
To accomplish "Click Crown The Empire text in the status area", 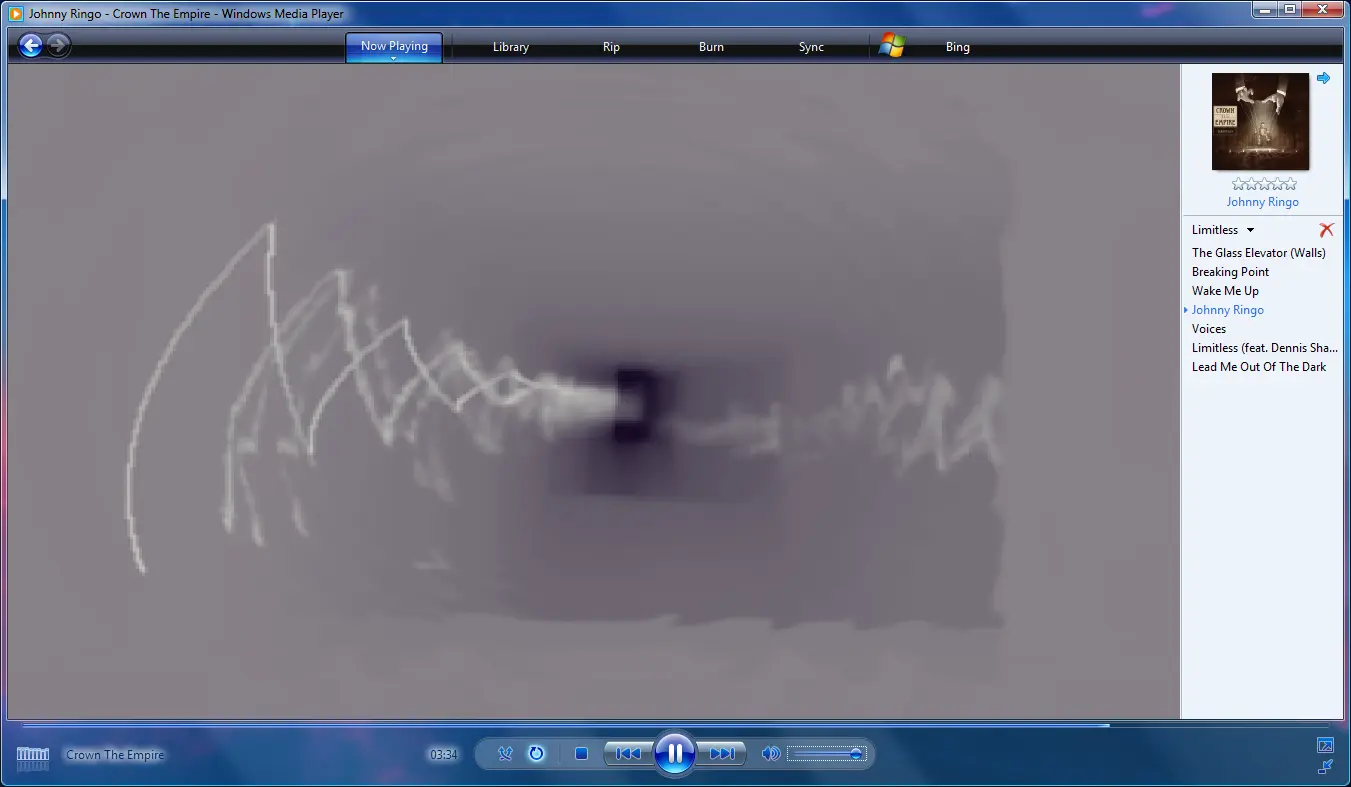I will [x=115, y=755].
